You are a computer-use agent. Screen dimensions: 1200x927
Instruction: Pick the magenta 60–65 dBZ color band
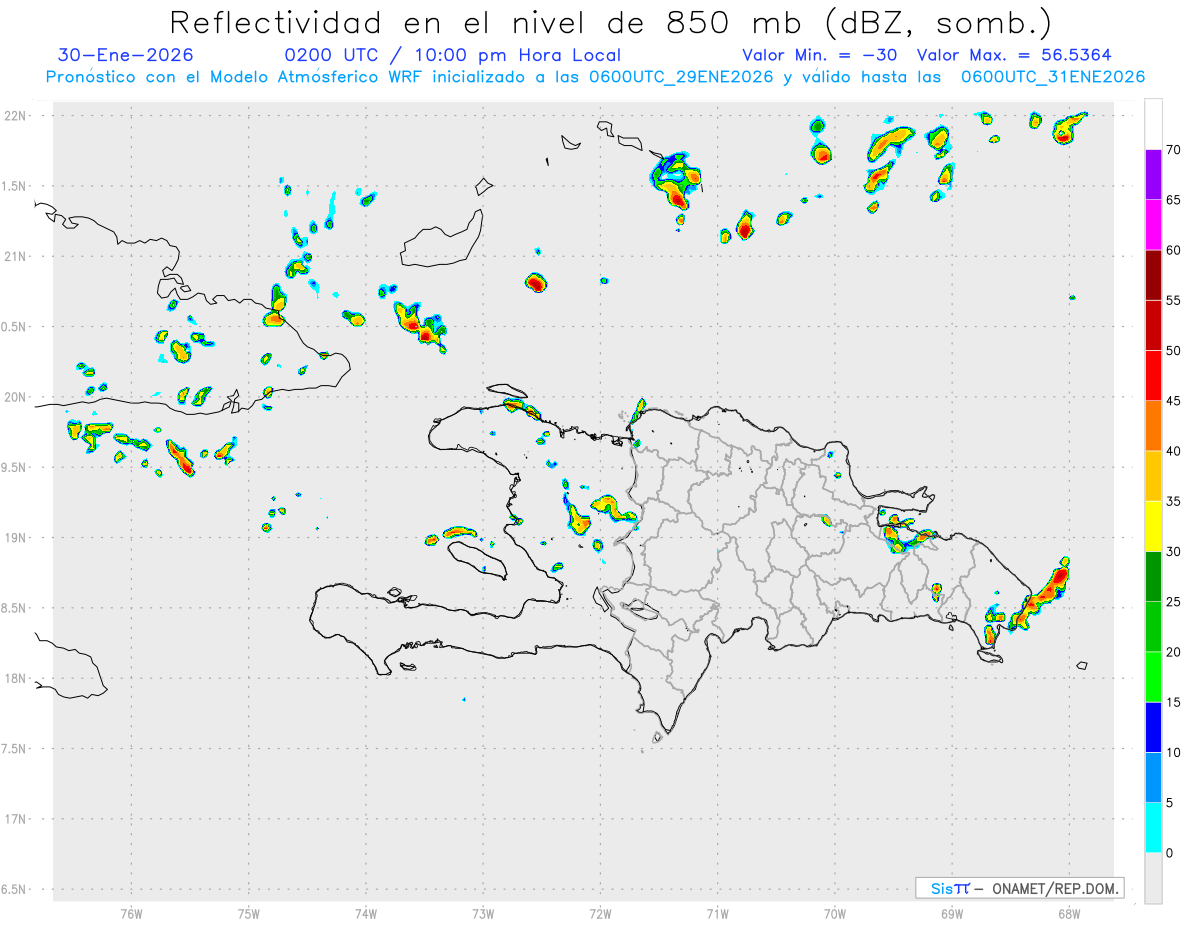click(x=1154, y=225)
